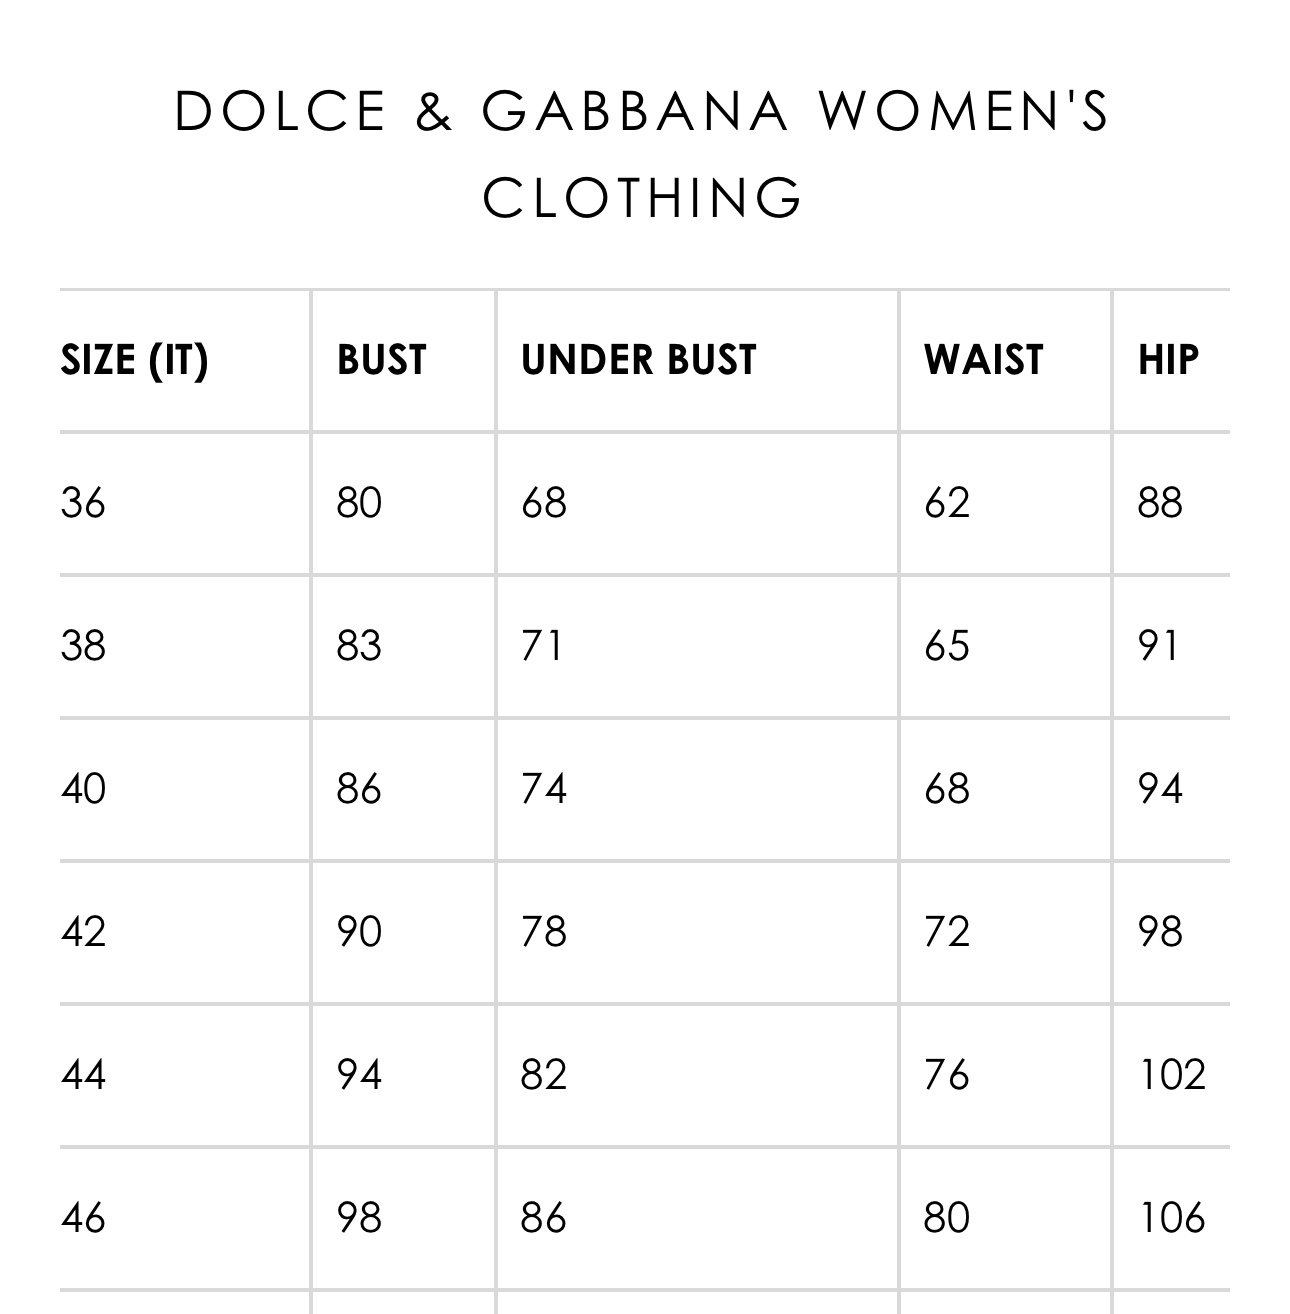Select the HIP column header
This screenshot has width=1290, height=1314.
click(1168, 360)
